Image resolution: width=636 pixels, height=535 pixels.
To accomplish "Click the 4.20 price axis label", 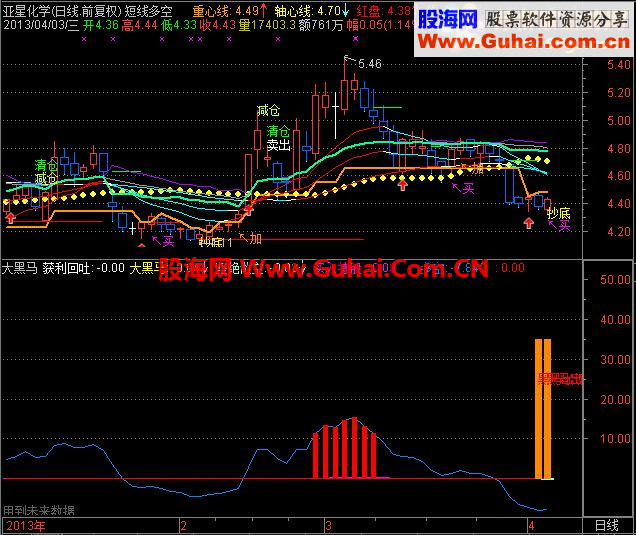I will pyautogui.click(x=619, y=232).
